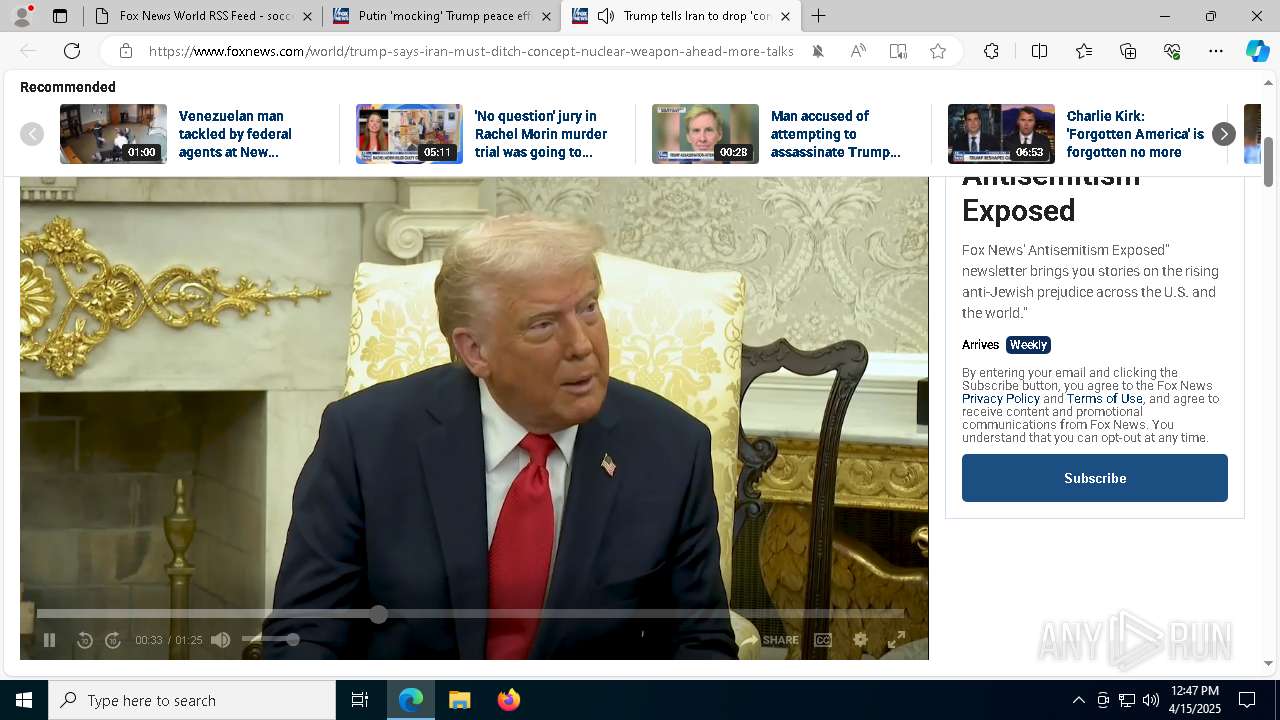1280x720 pixels.
Task: Close the Fox News RSS Feed tab
Action: point(308,16)
